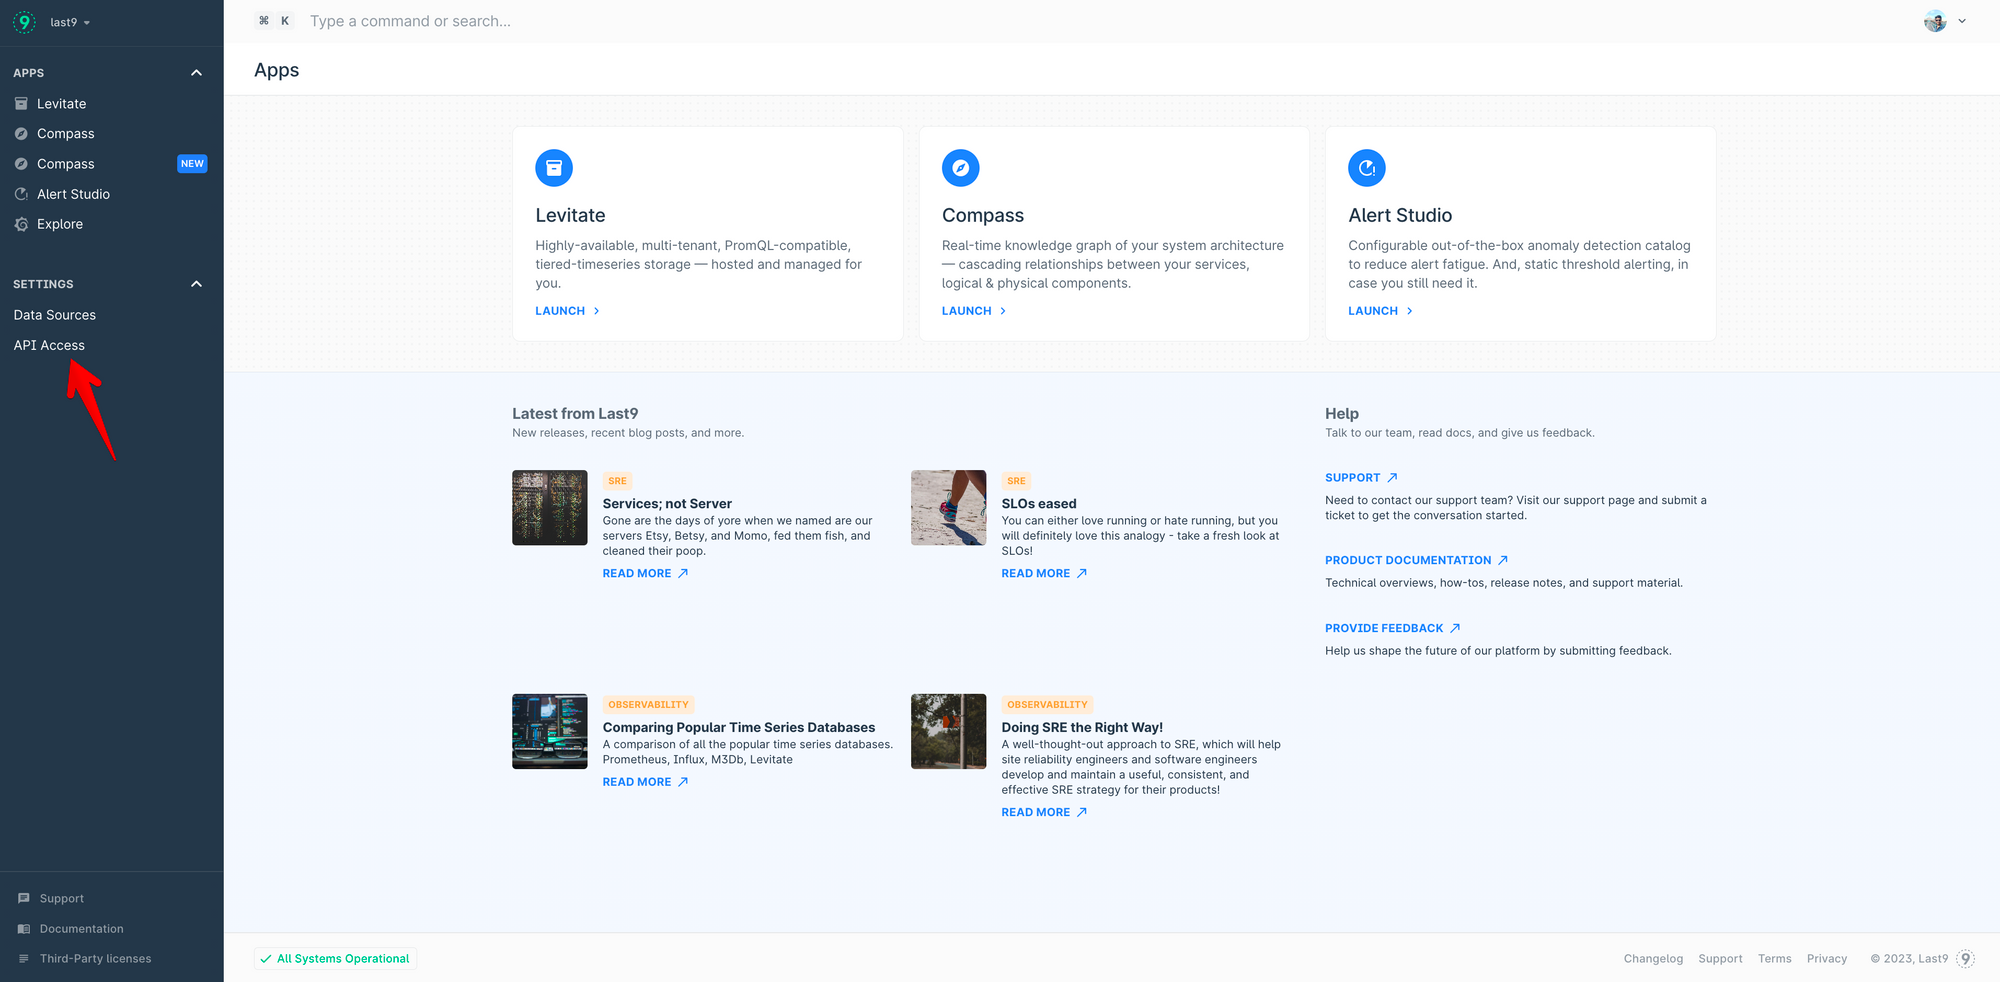Image resolution: width=2000 pixels, height=982 pixels.
Task: Click the OBSERVABILITY tag above Doing SRE
Action: [x=1047, y=705]
